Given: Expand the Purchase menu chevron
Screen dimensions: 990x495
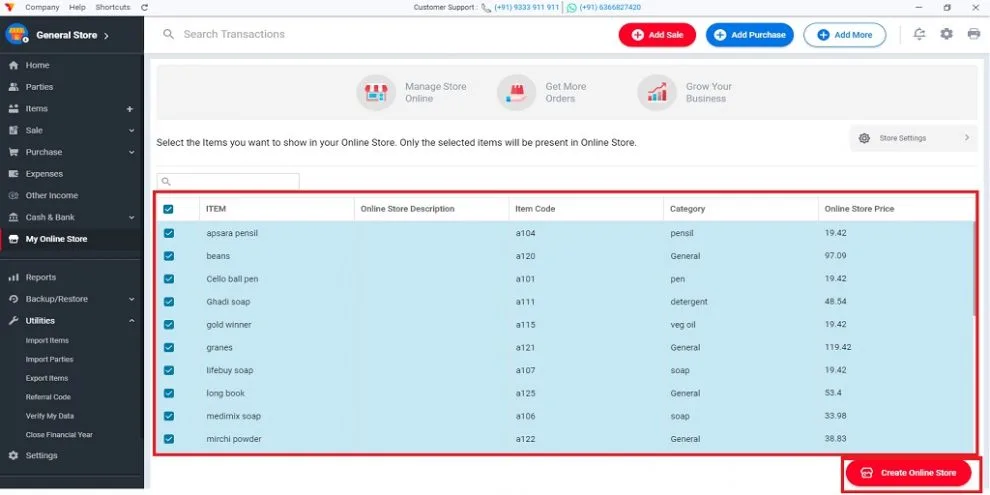Looking at the screenshot, I should point(131,152).
